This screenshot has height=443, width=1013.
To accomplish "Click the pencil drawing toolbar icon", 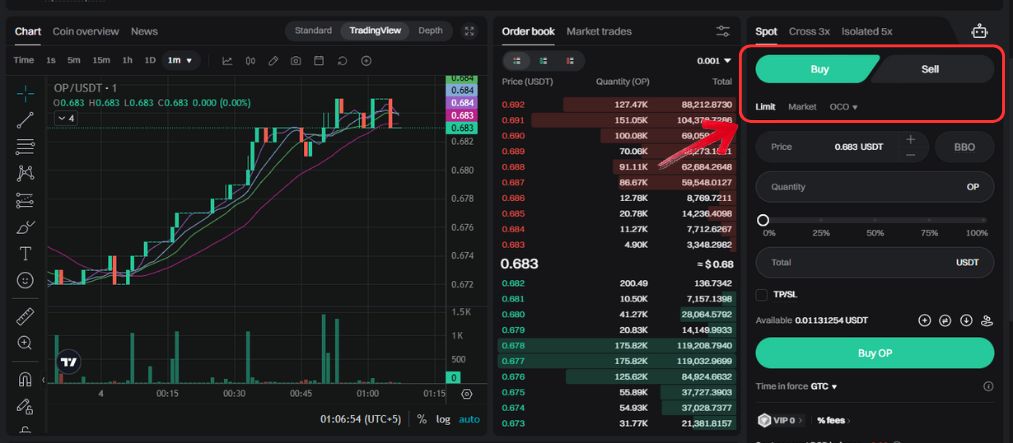I will coord(273,61).
